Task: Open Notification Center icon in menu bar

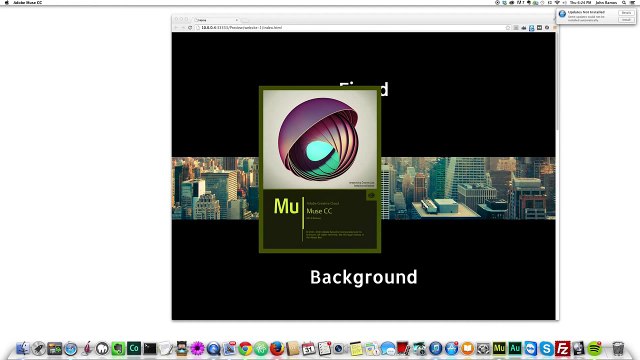Action: pos(633,2)
